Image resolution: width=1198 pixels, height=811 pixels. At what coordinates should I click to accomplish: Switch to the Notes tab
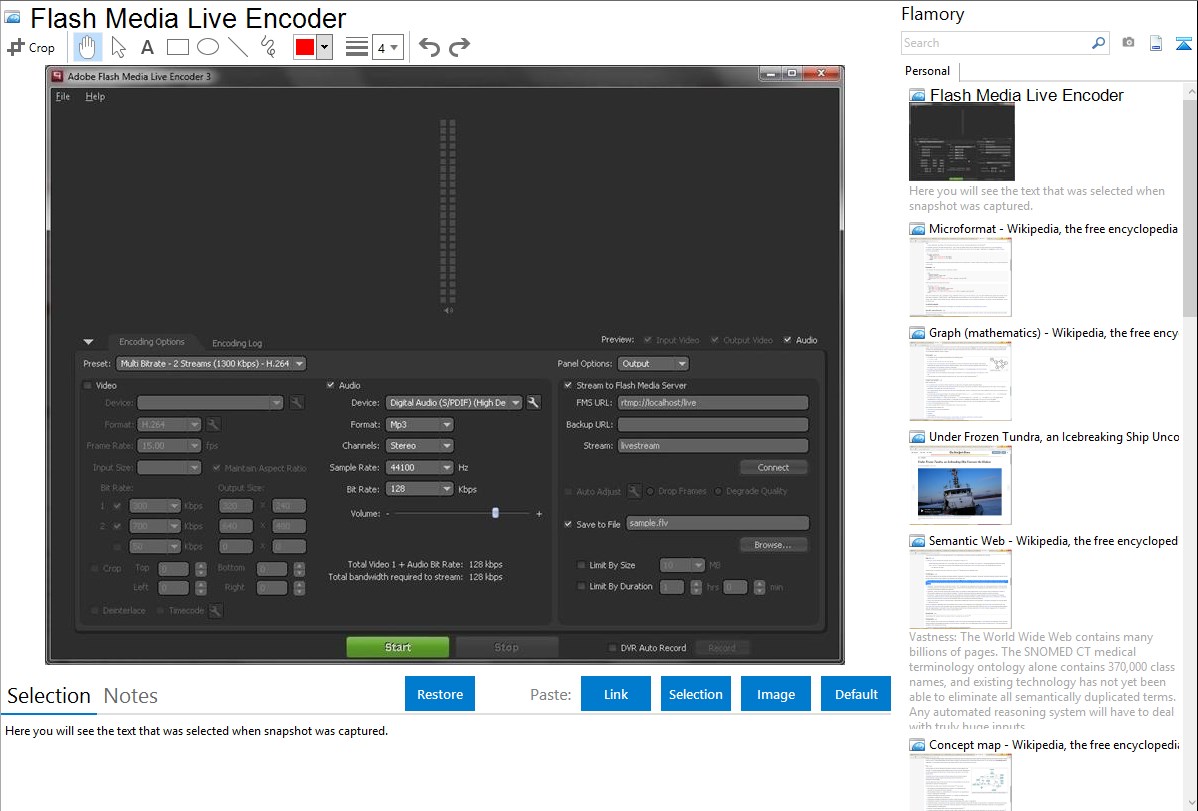(x=131, y=696)
